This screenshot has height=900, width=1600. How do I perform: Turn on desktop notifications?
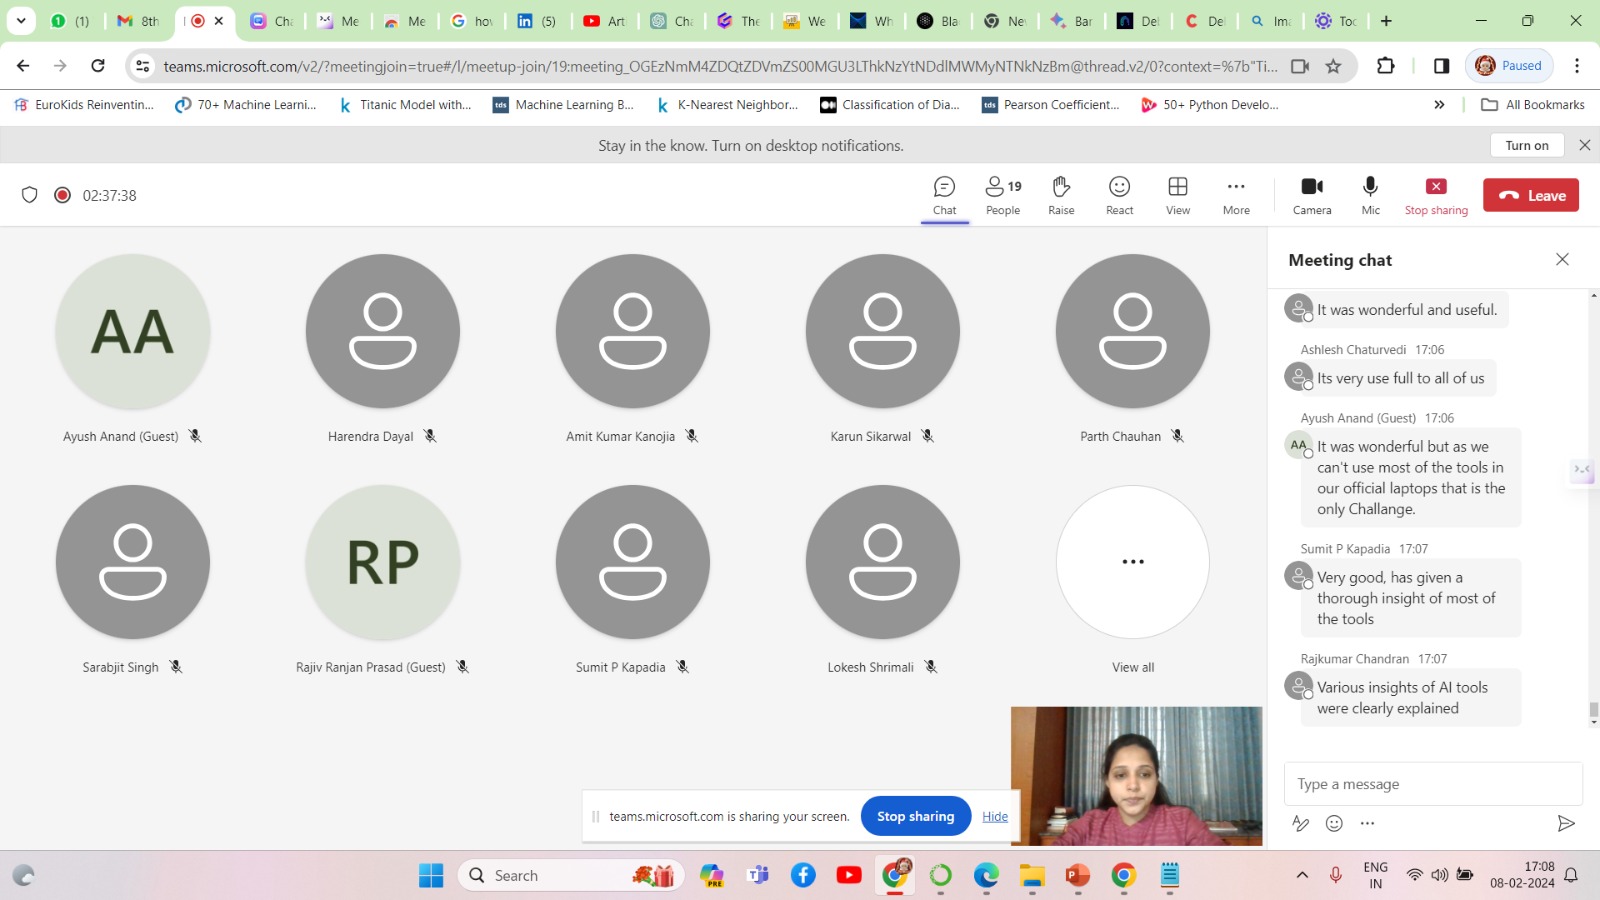pyautogui.click(x=1526, y=145)
